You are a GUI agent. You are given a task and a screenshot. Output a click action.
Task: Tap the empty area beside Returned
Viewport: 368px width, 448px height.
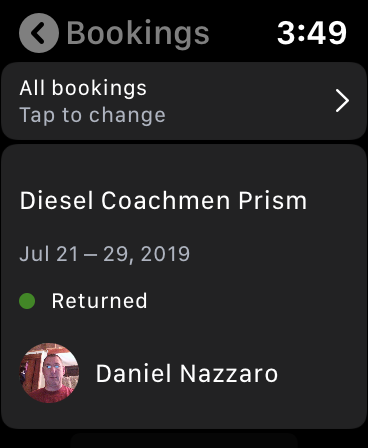(x=257, y=301)
